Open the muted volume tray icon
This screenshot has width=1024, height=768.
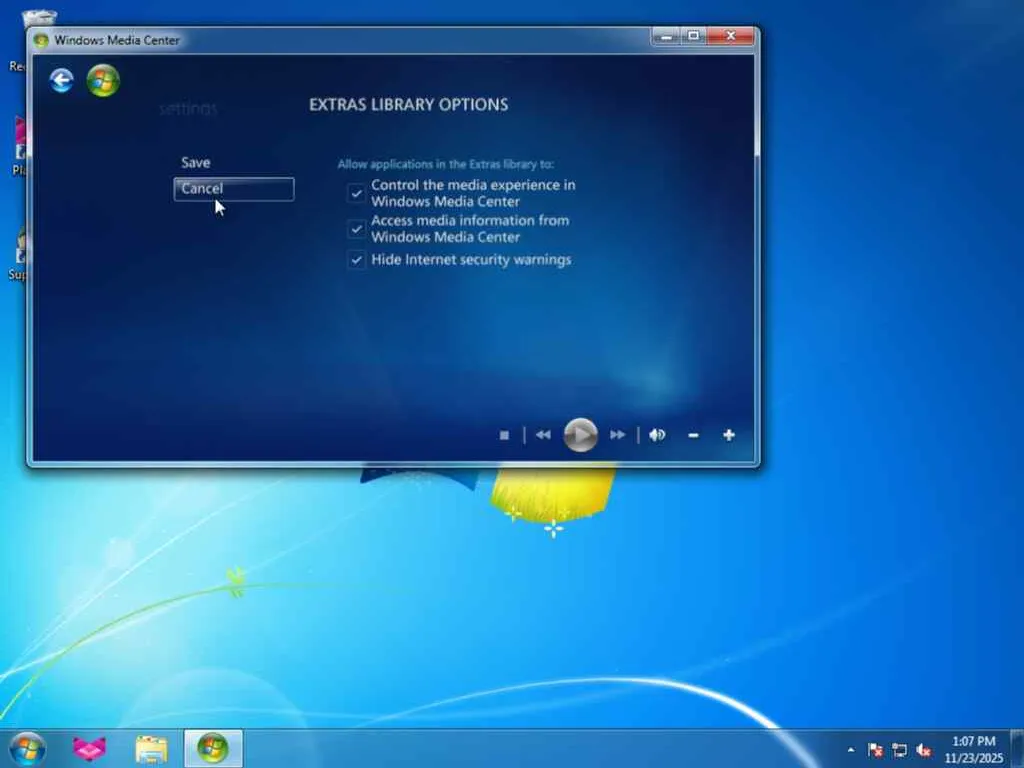pos(923,750)
